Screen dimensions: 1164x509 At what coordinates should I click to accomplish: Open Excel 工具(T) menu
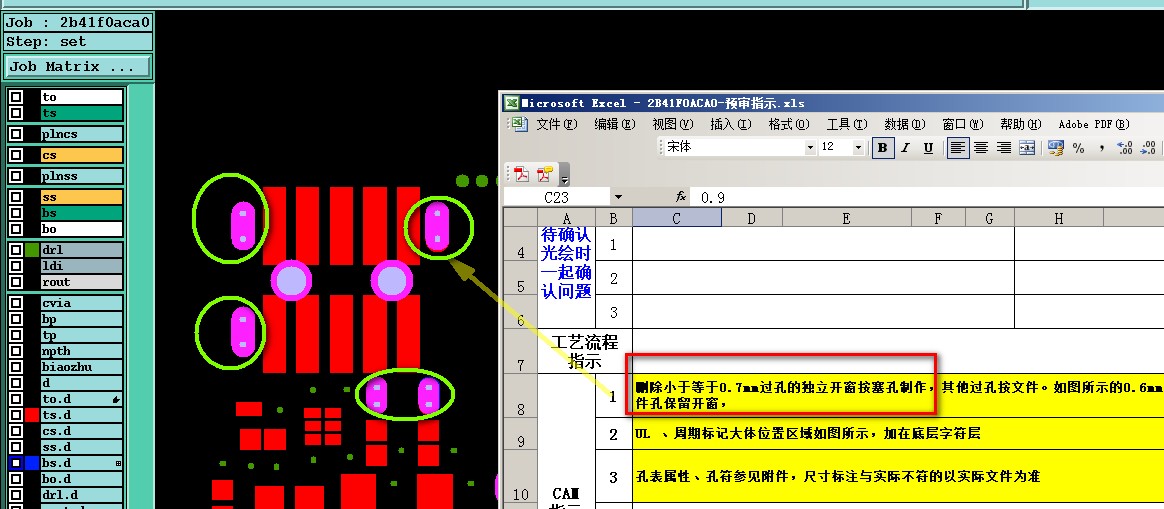[x=847, y=125]
